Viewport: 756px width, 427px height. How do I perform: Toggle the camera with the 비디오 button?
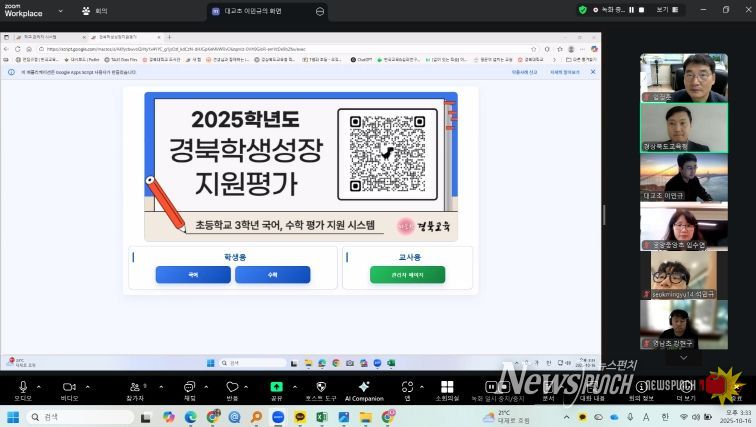pos(69,386)
